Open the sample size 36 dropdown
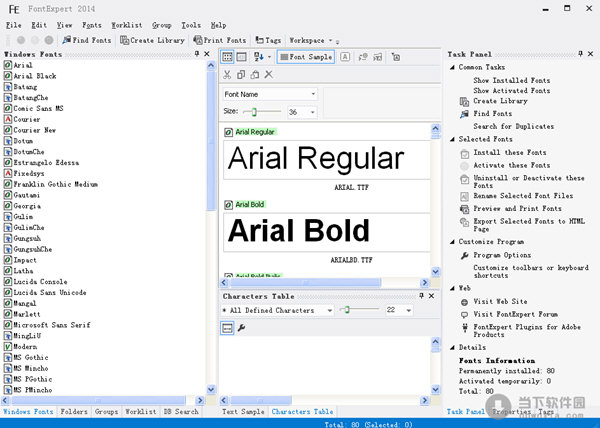Image resolution: width=600 pixels, height=428 pixels. pos(313,112)
